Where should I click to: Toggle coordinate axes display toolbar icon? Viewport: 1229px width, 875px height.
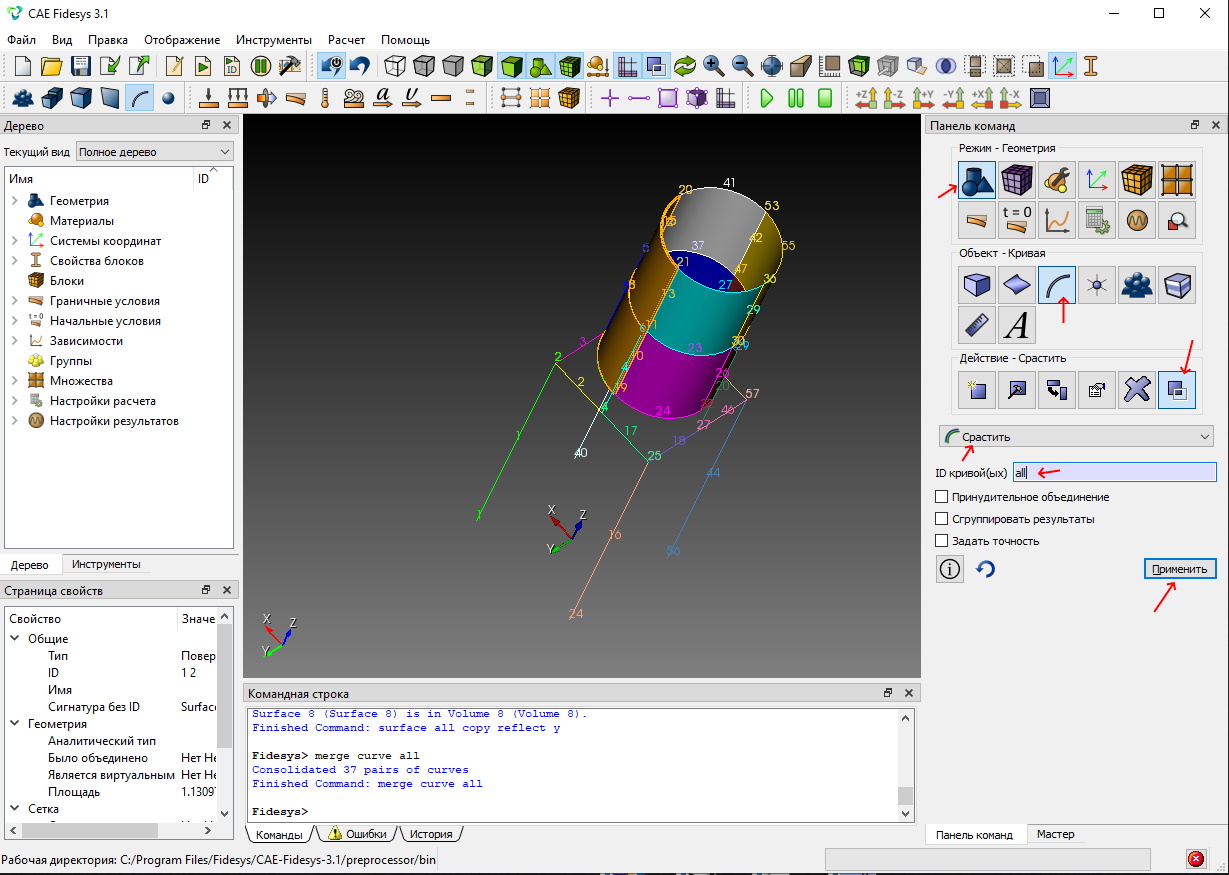click(1062, 67)
